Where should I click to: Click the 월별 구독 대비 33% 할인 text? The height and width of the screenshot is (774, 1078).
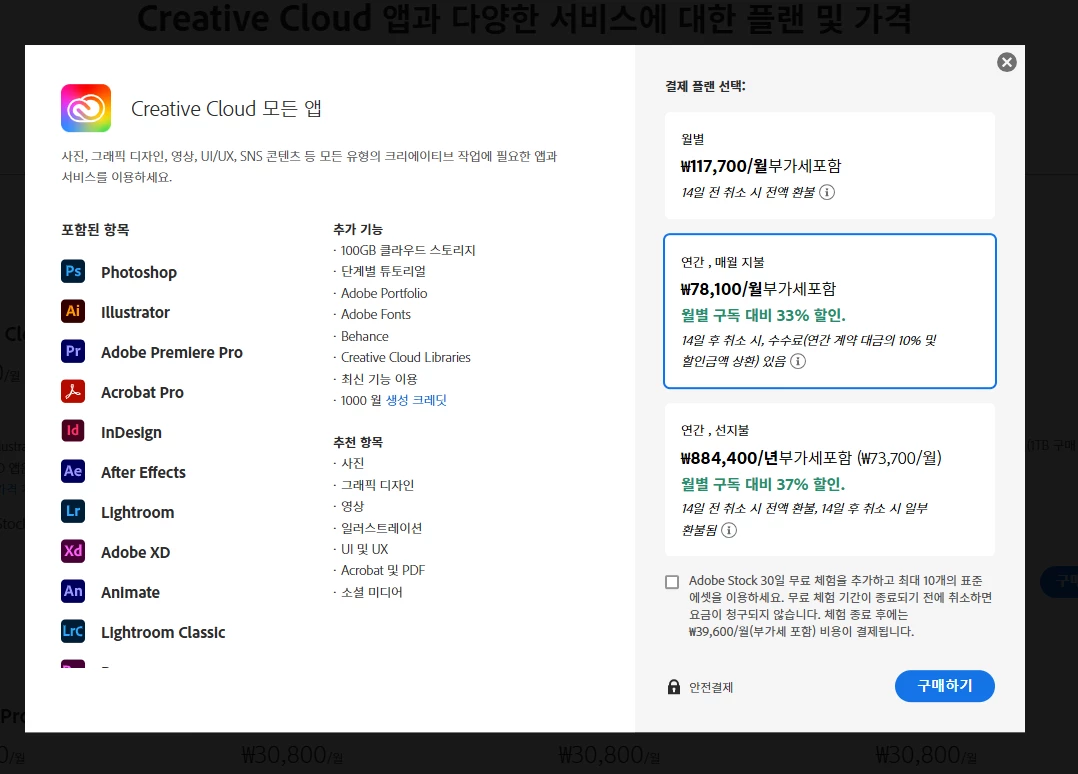(x=763, y=316)
